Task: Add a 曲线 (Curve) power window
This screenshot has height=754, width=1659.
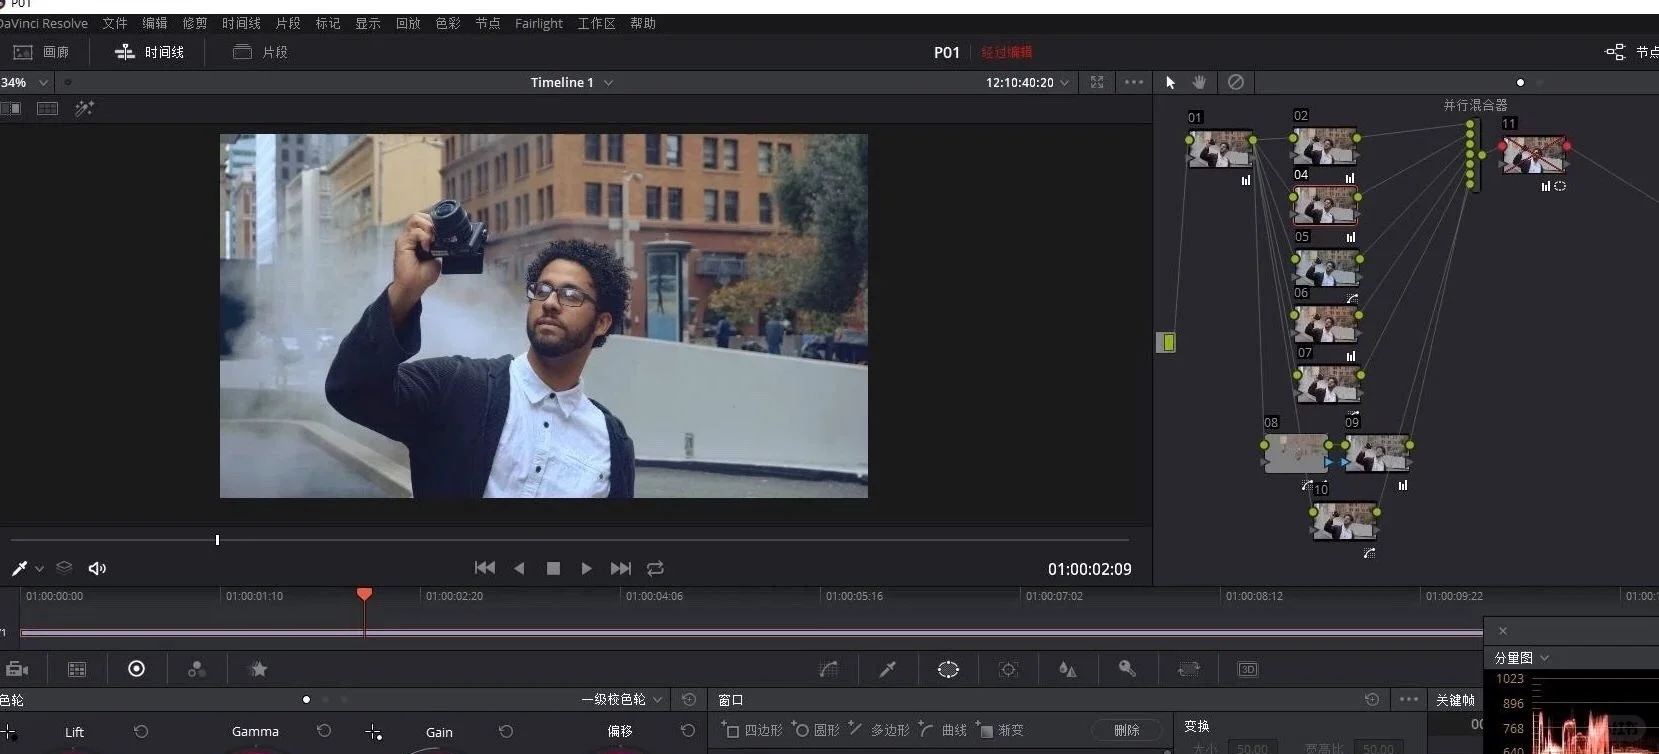Action: 943,730
